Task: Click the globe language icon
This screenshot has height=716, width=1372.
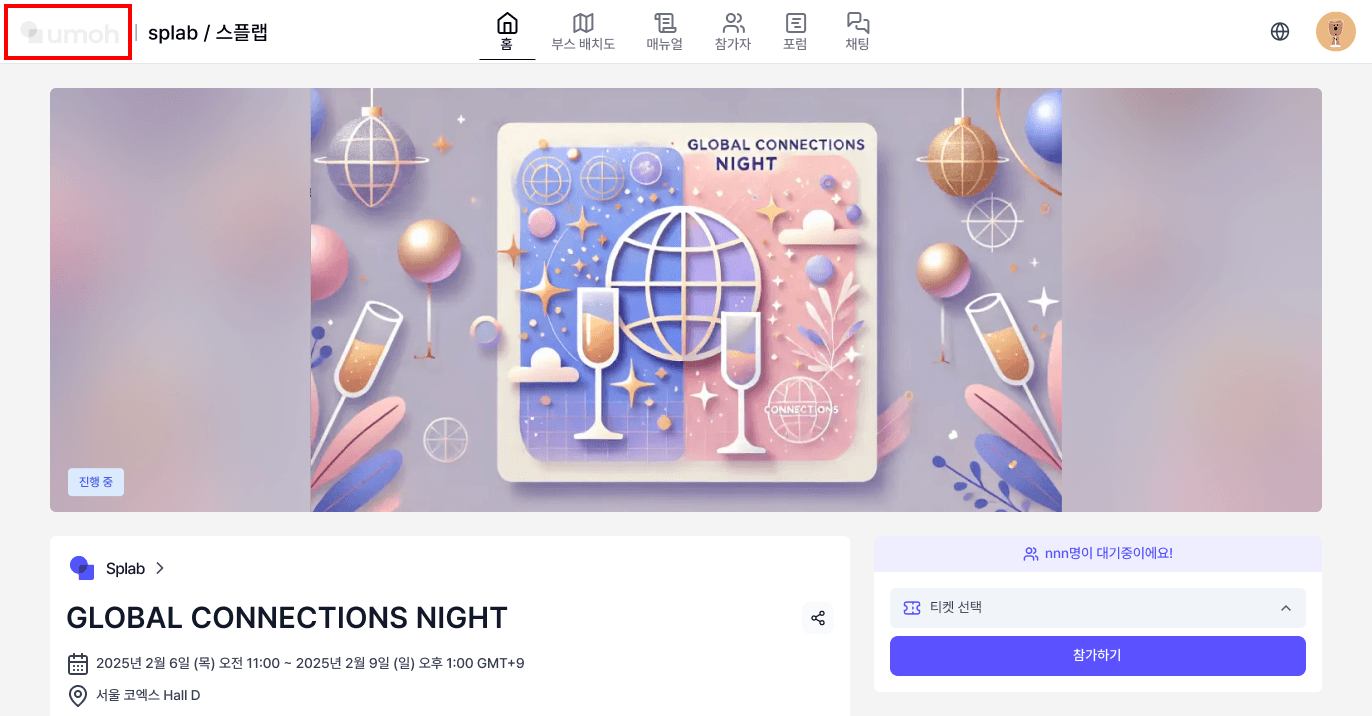Action: click(1280, 31)
